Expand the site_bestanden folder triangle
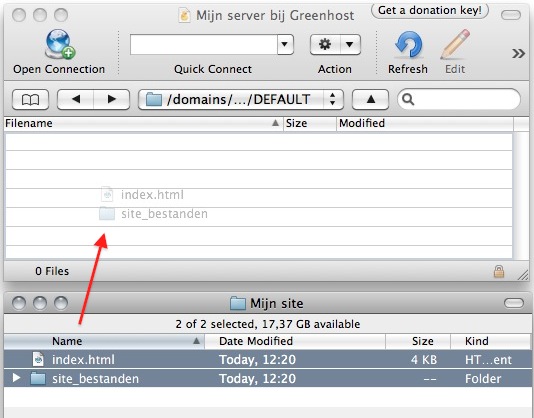534x418 pixels. [16, 378]
